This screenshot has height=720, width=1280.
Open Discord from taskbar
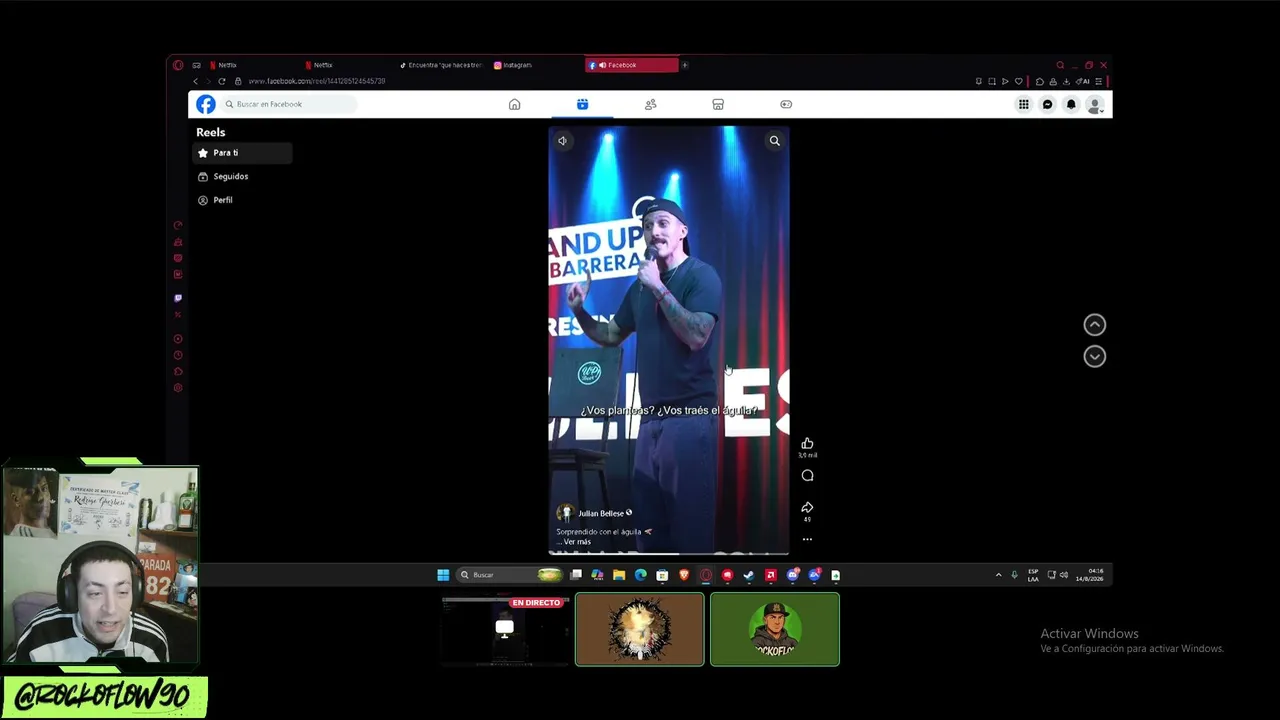792,575
